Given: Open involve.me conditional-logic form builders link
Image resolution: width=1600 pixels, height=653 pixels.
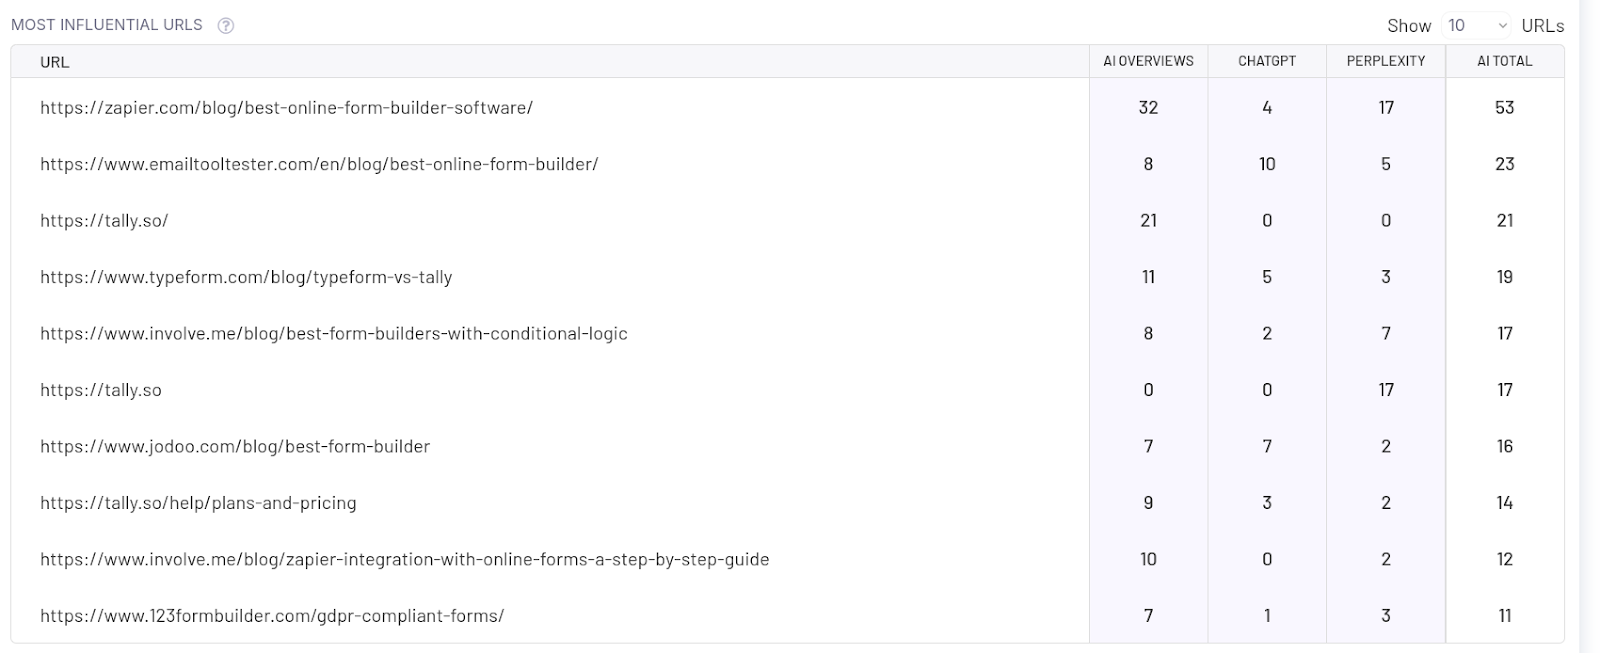Looking at the screenshot, I should click(334, 334).
